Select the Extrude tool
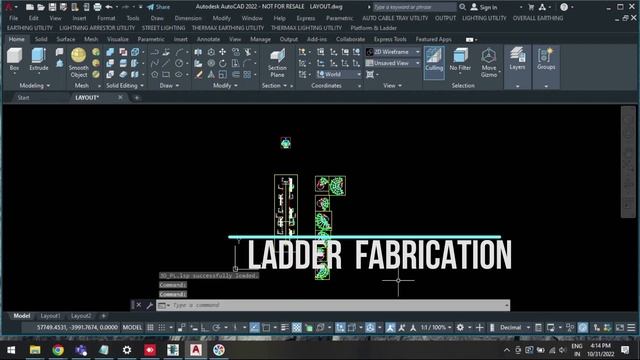640x360 pixels. 39,60
